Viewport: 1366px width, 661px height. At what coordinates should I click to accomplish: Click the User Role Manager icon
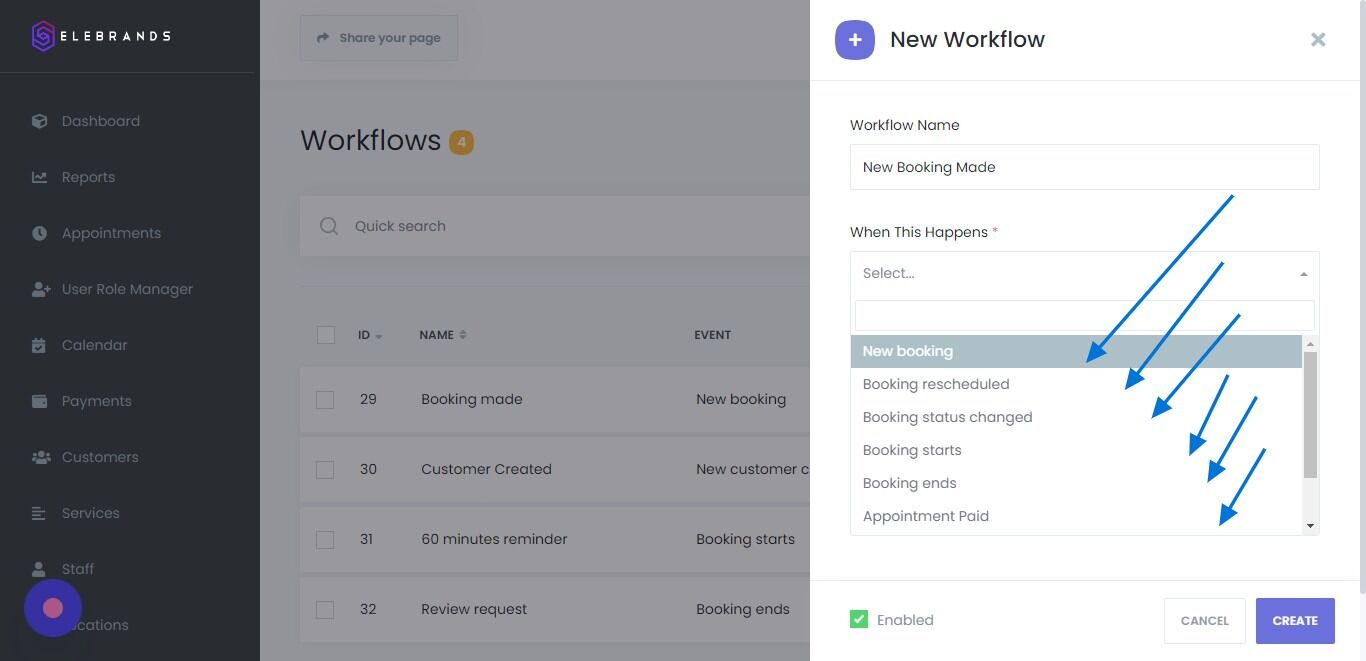click(41, 289)
